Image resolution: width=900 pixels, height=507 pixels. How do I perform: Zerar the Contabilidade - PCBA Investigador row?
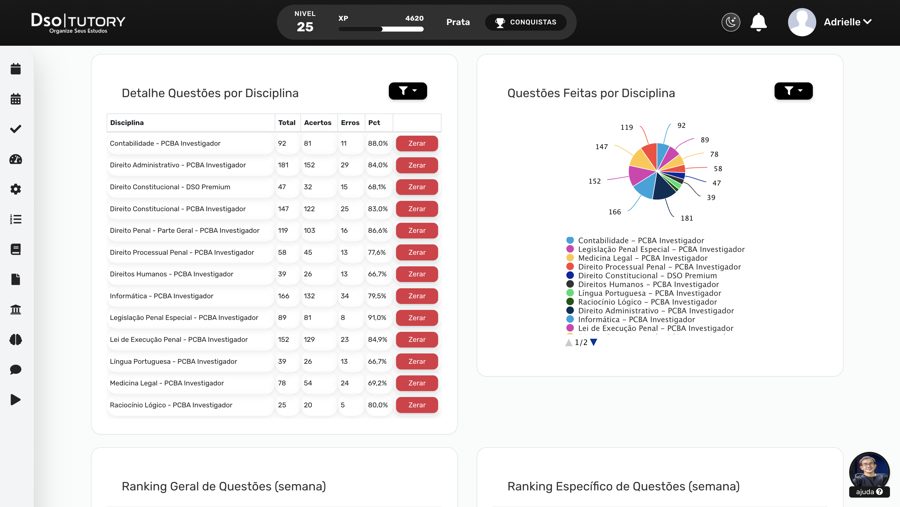417,144
